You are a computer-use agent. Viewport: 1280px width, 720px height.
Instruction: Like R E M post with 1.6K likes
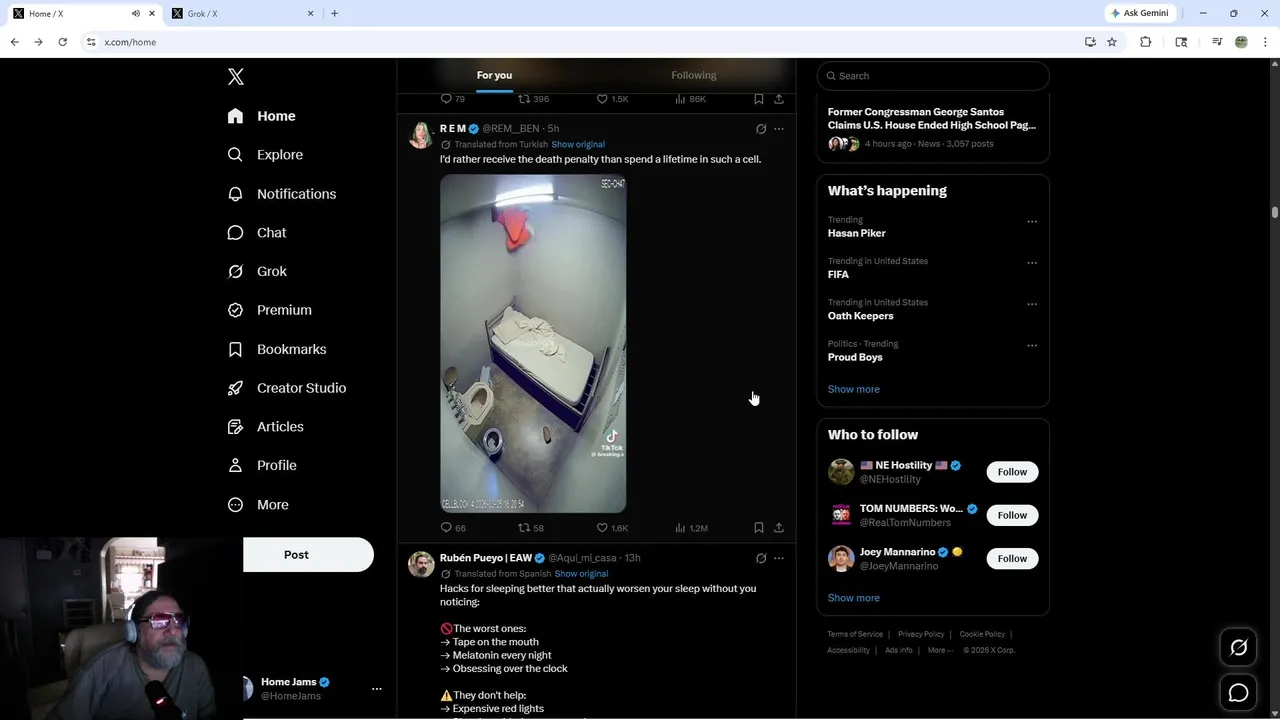tap(612, 528)
